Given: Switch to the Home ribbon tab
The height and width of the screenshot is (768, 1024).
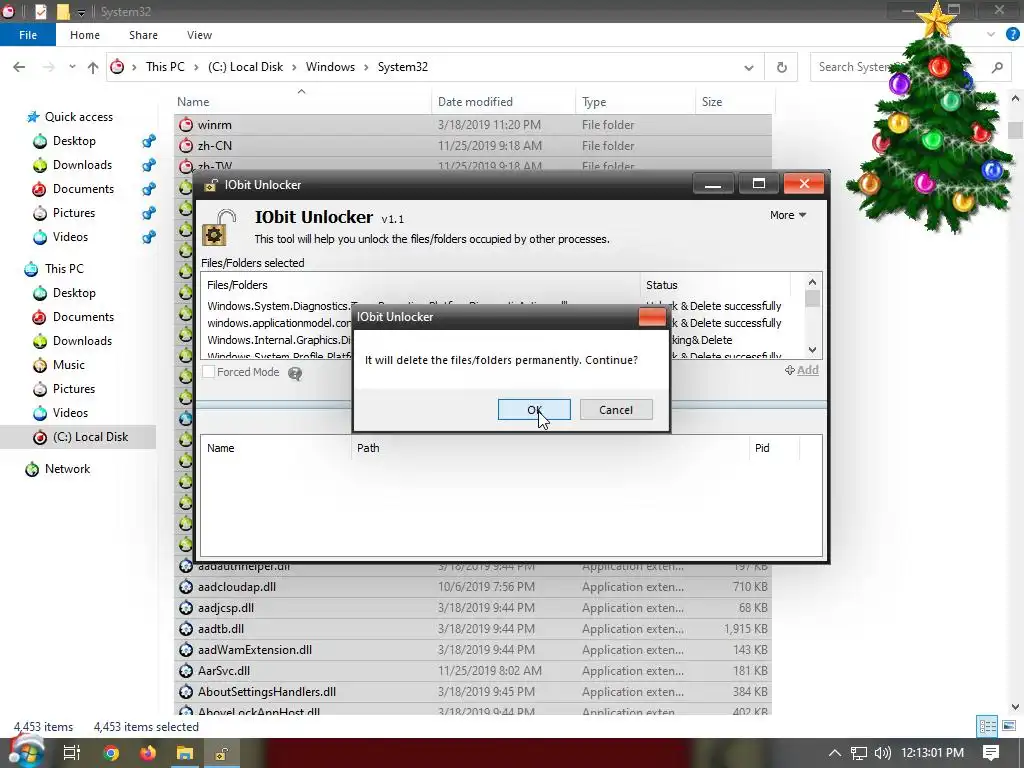Looking at the screenshot, I should [x=85, y=35].
